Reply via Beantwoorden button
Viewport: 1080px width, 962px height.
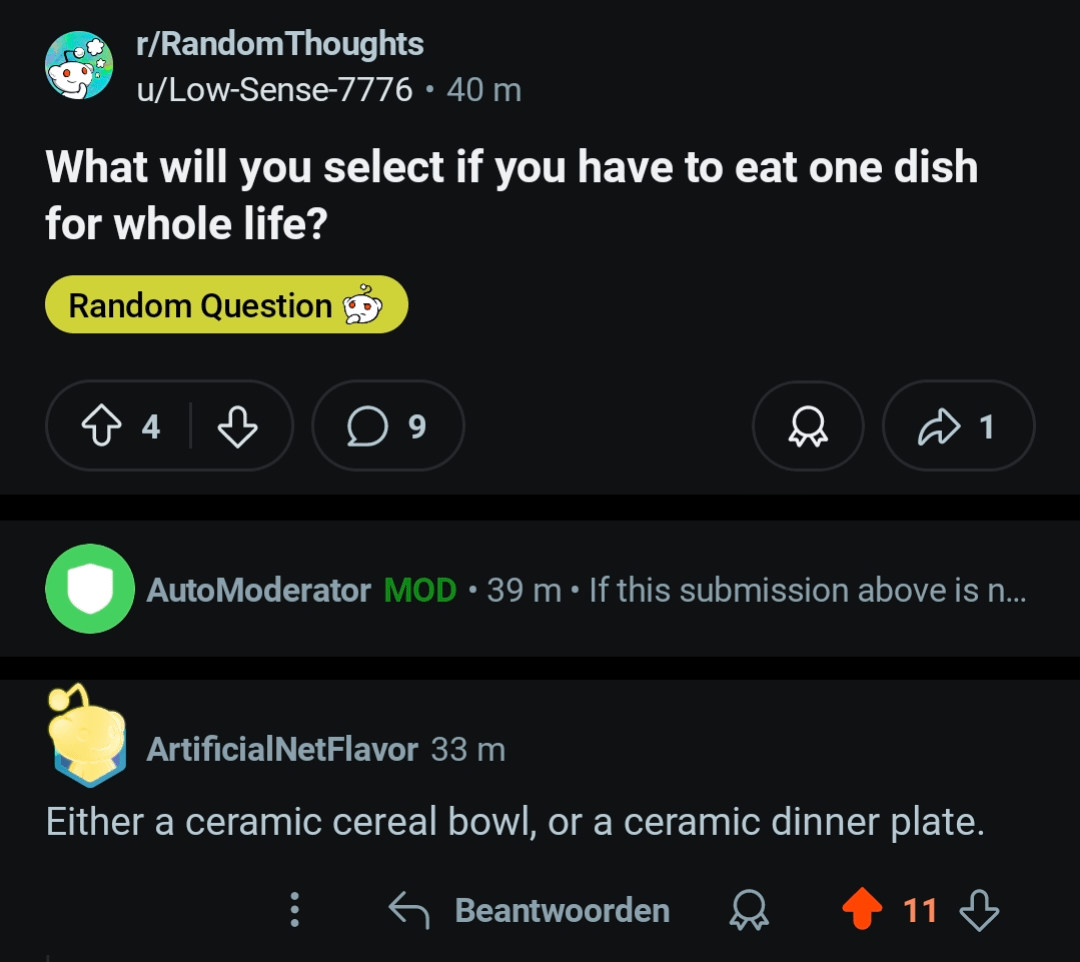pyautogui.click(x=530, y=910)
